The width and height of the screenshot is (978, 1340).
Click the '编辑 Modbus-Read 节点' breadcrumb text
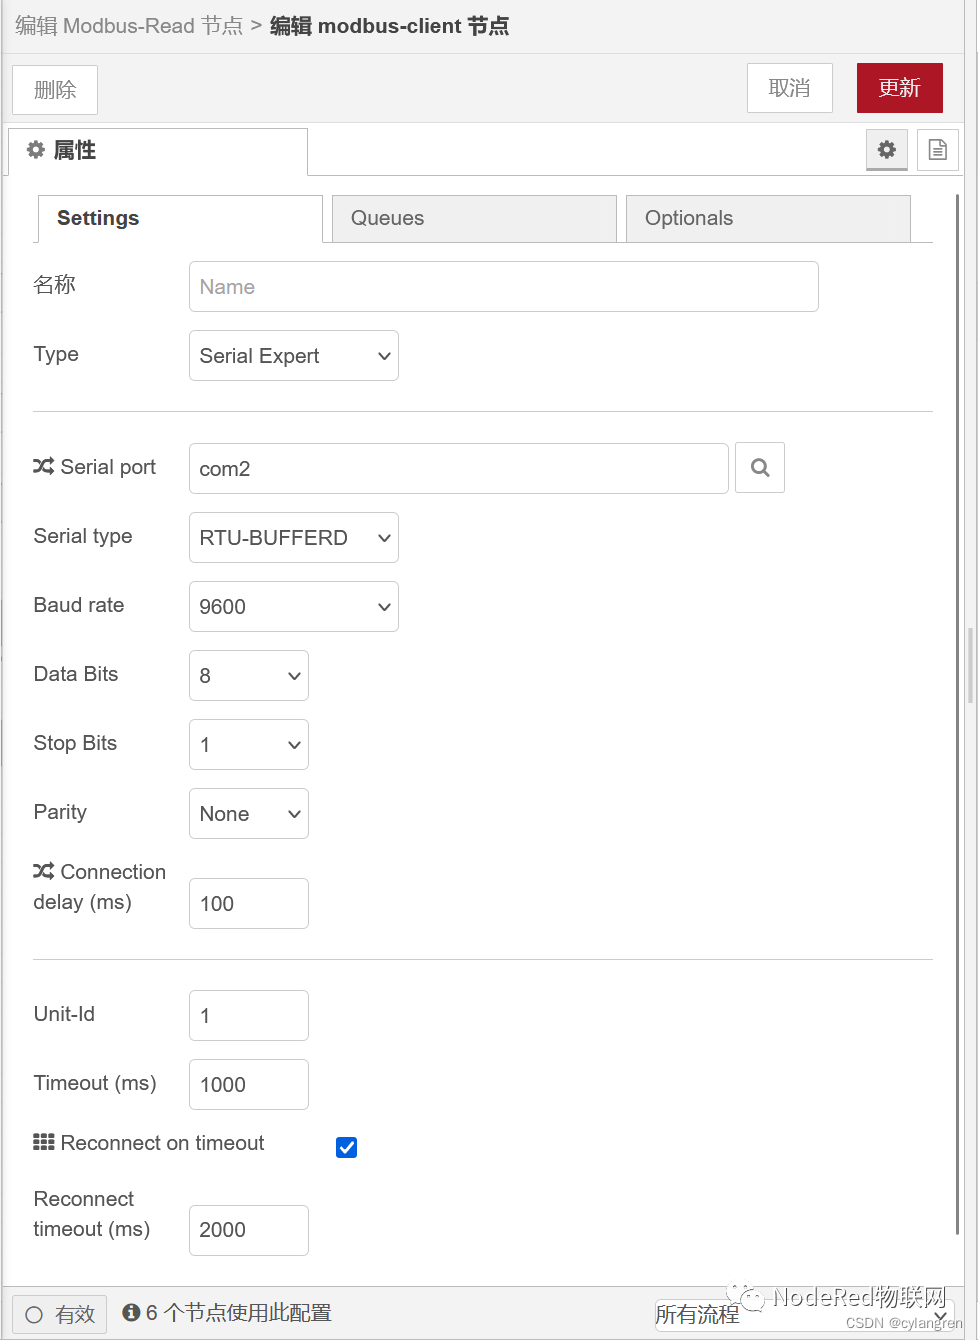(x=129, y=26)
